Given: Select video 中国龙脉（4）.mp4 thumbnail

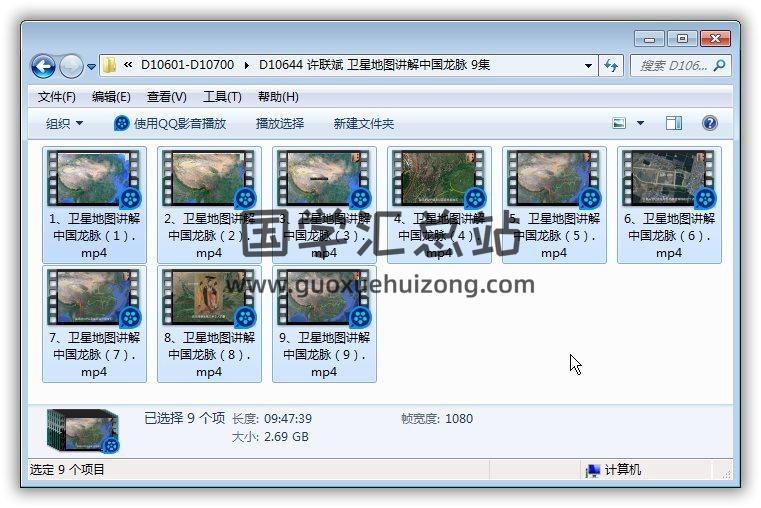Looking at the screenshot, I should coord(438,180).
